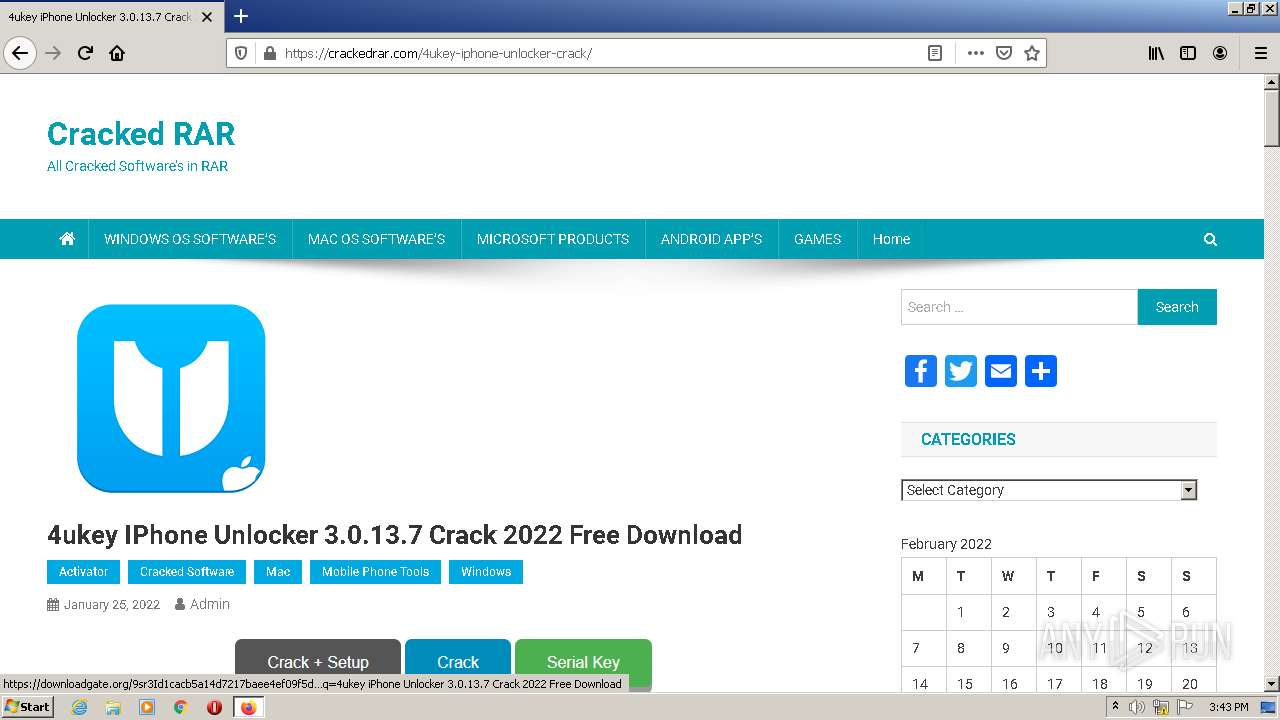The image size is (1280, 720).
Task: Open a new browser tab
Action: 241,16
